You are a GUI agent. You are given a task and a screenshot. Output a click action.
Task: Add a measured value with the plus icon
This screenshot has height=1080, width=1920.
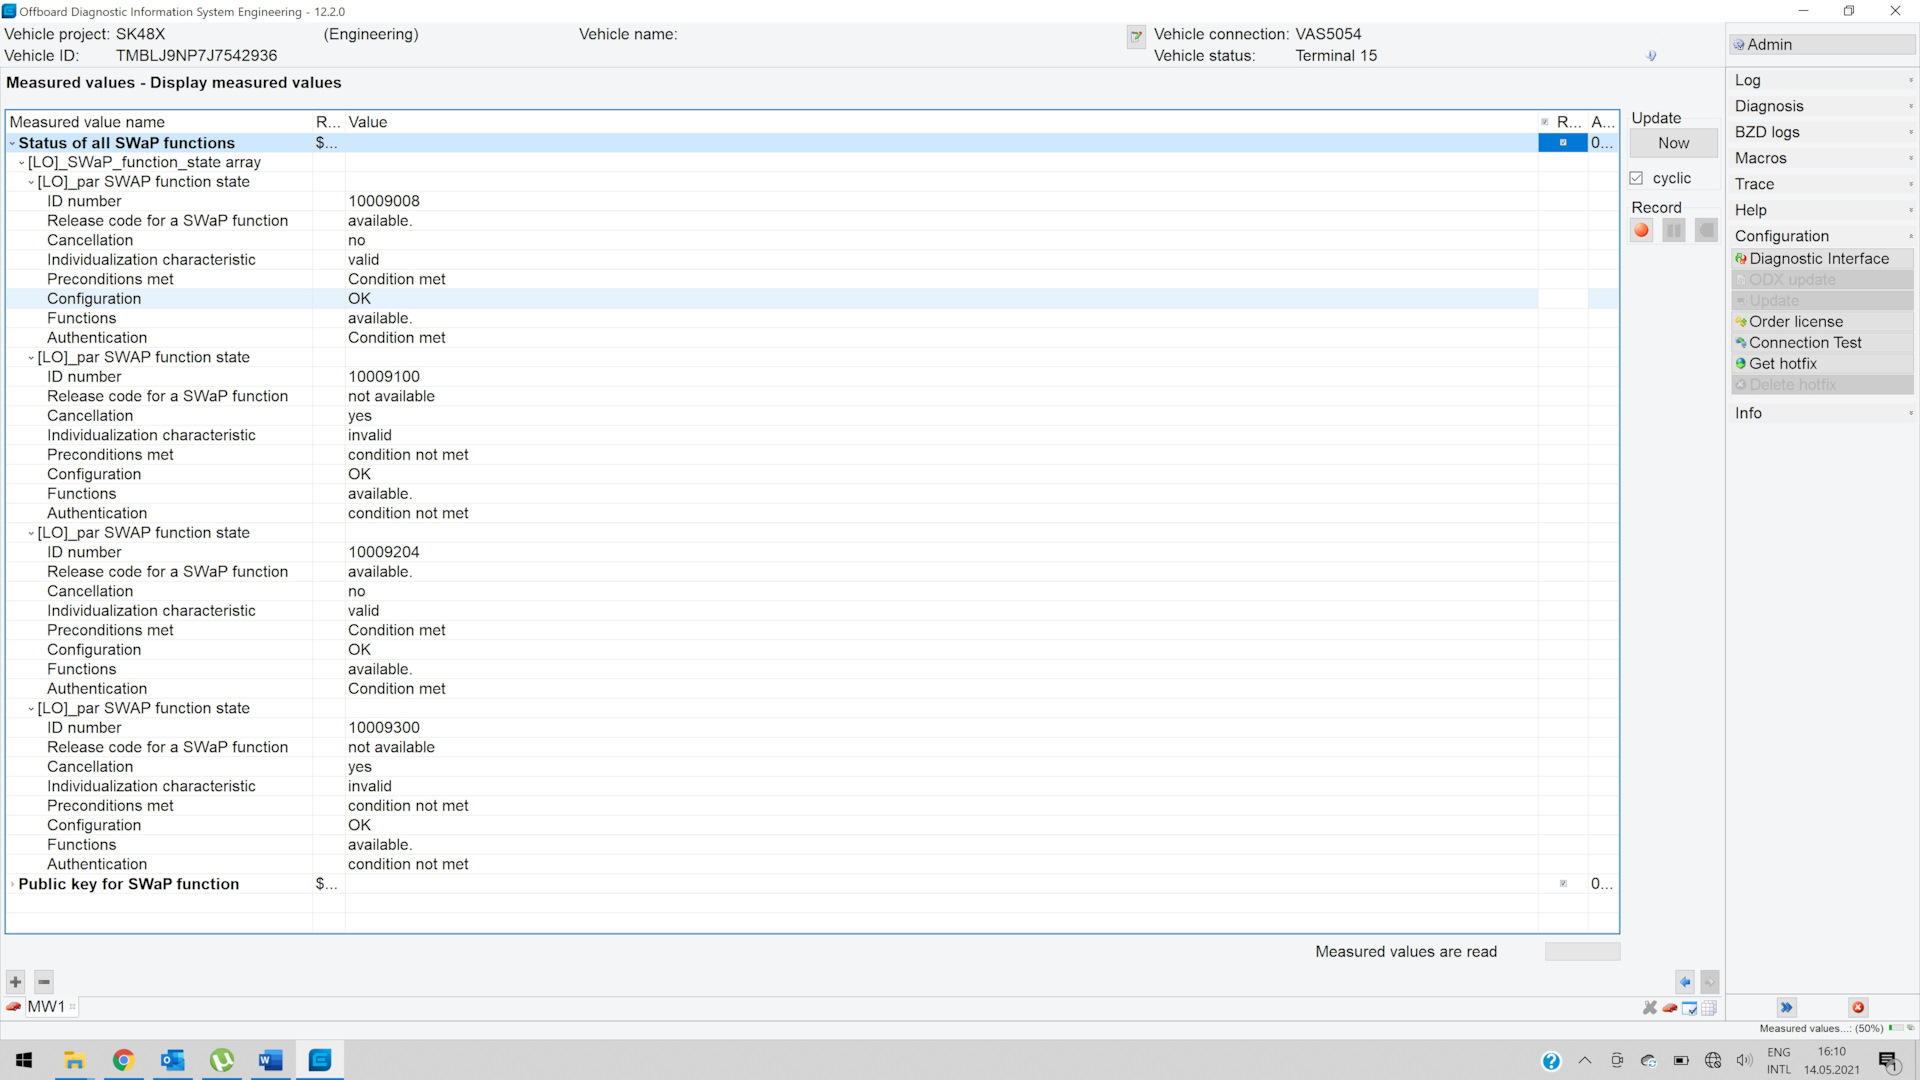coord(15,982)
